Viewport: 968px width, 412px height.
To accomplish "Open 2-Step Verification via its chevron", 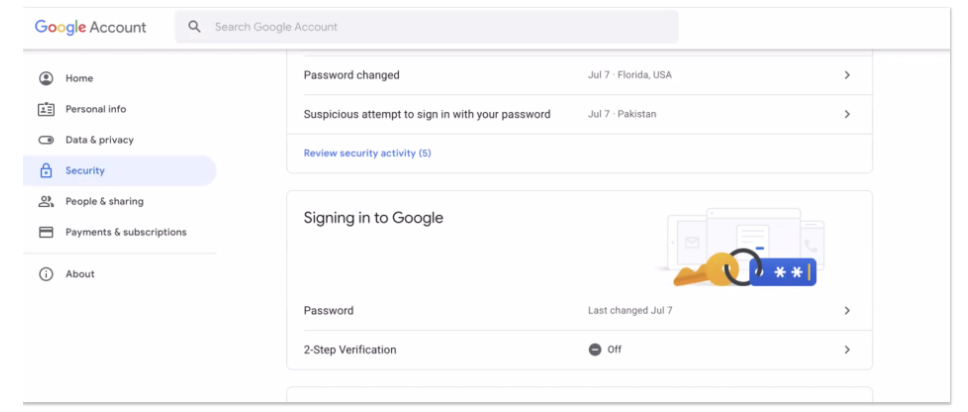I will (x=846, y=350).
